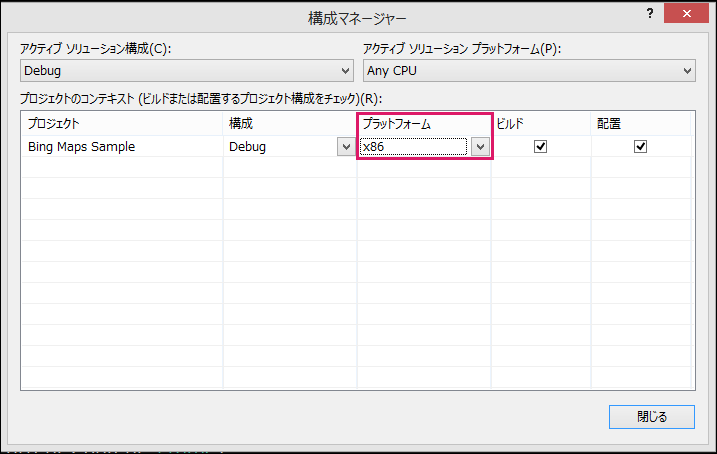Close the 構成マネージャー dialog with the X
Viewport: 717px width, 454px height.
(686, 14)
